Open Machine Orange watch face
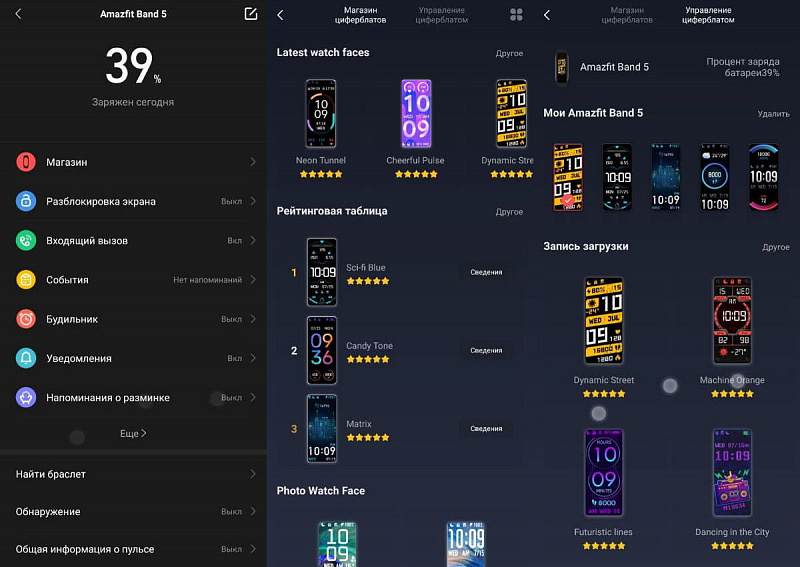 click(x=732, y=321)
